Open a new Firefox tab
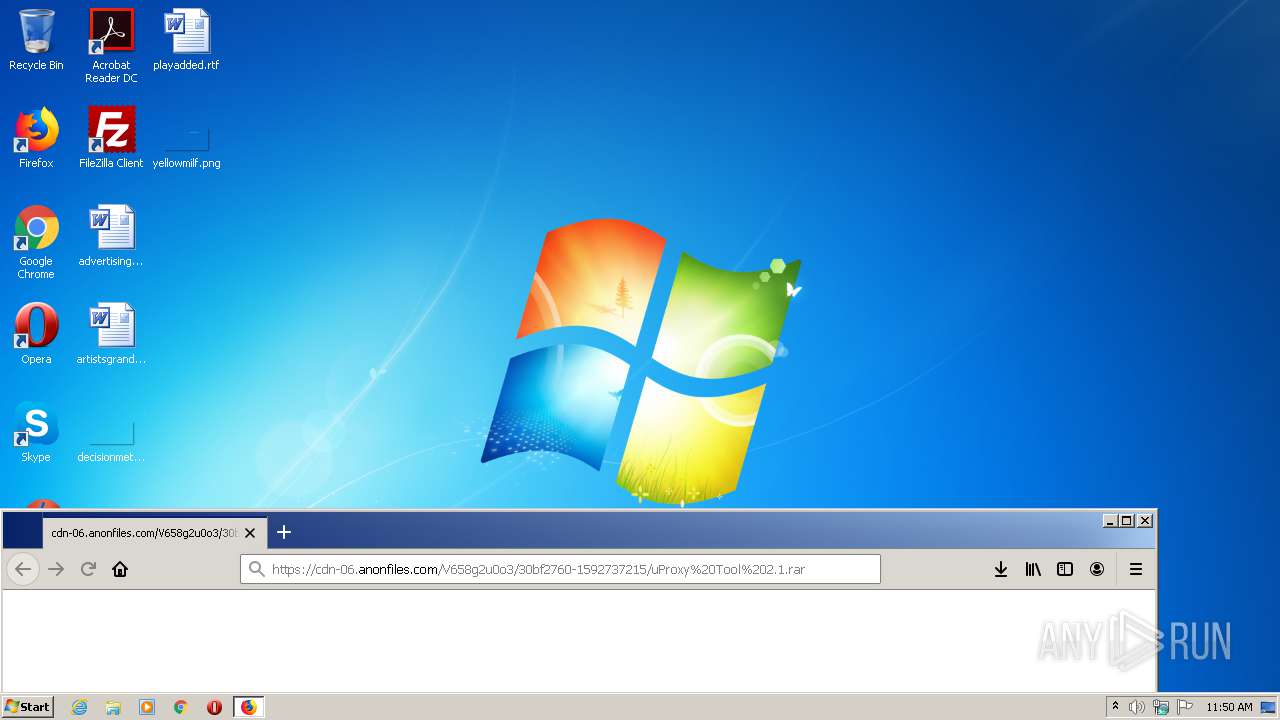 (284, 532)
